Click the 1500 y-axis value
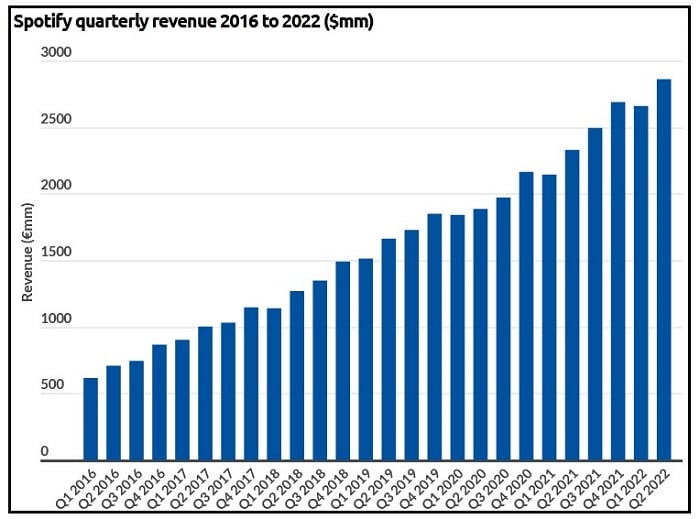Screen dimensions: 700x519 [x=56, y=252]
